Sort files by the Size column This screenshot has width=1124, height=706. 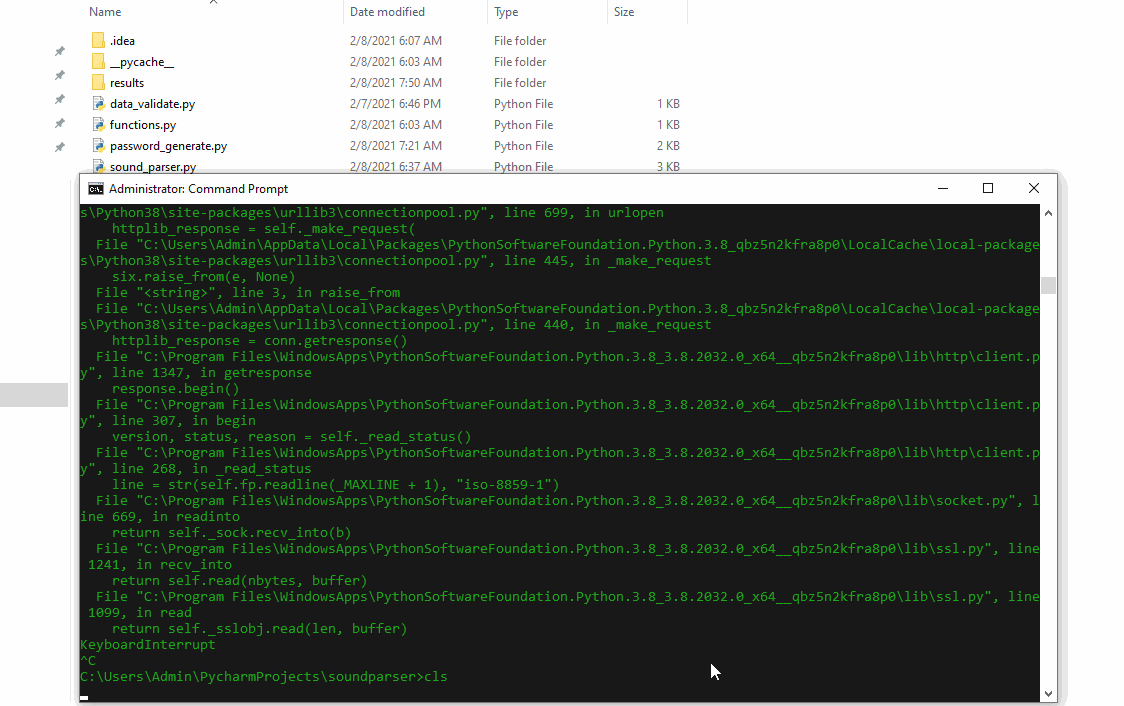pyautogui.click(x=624, y=11)
